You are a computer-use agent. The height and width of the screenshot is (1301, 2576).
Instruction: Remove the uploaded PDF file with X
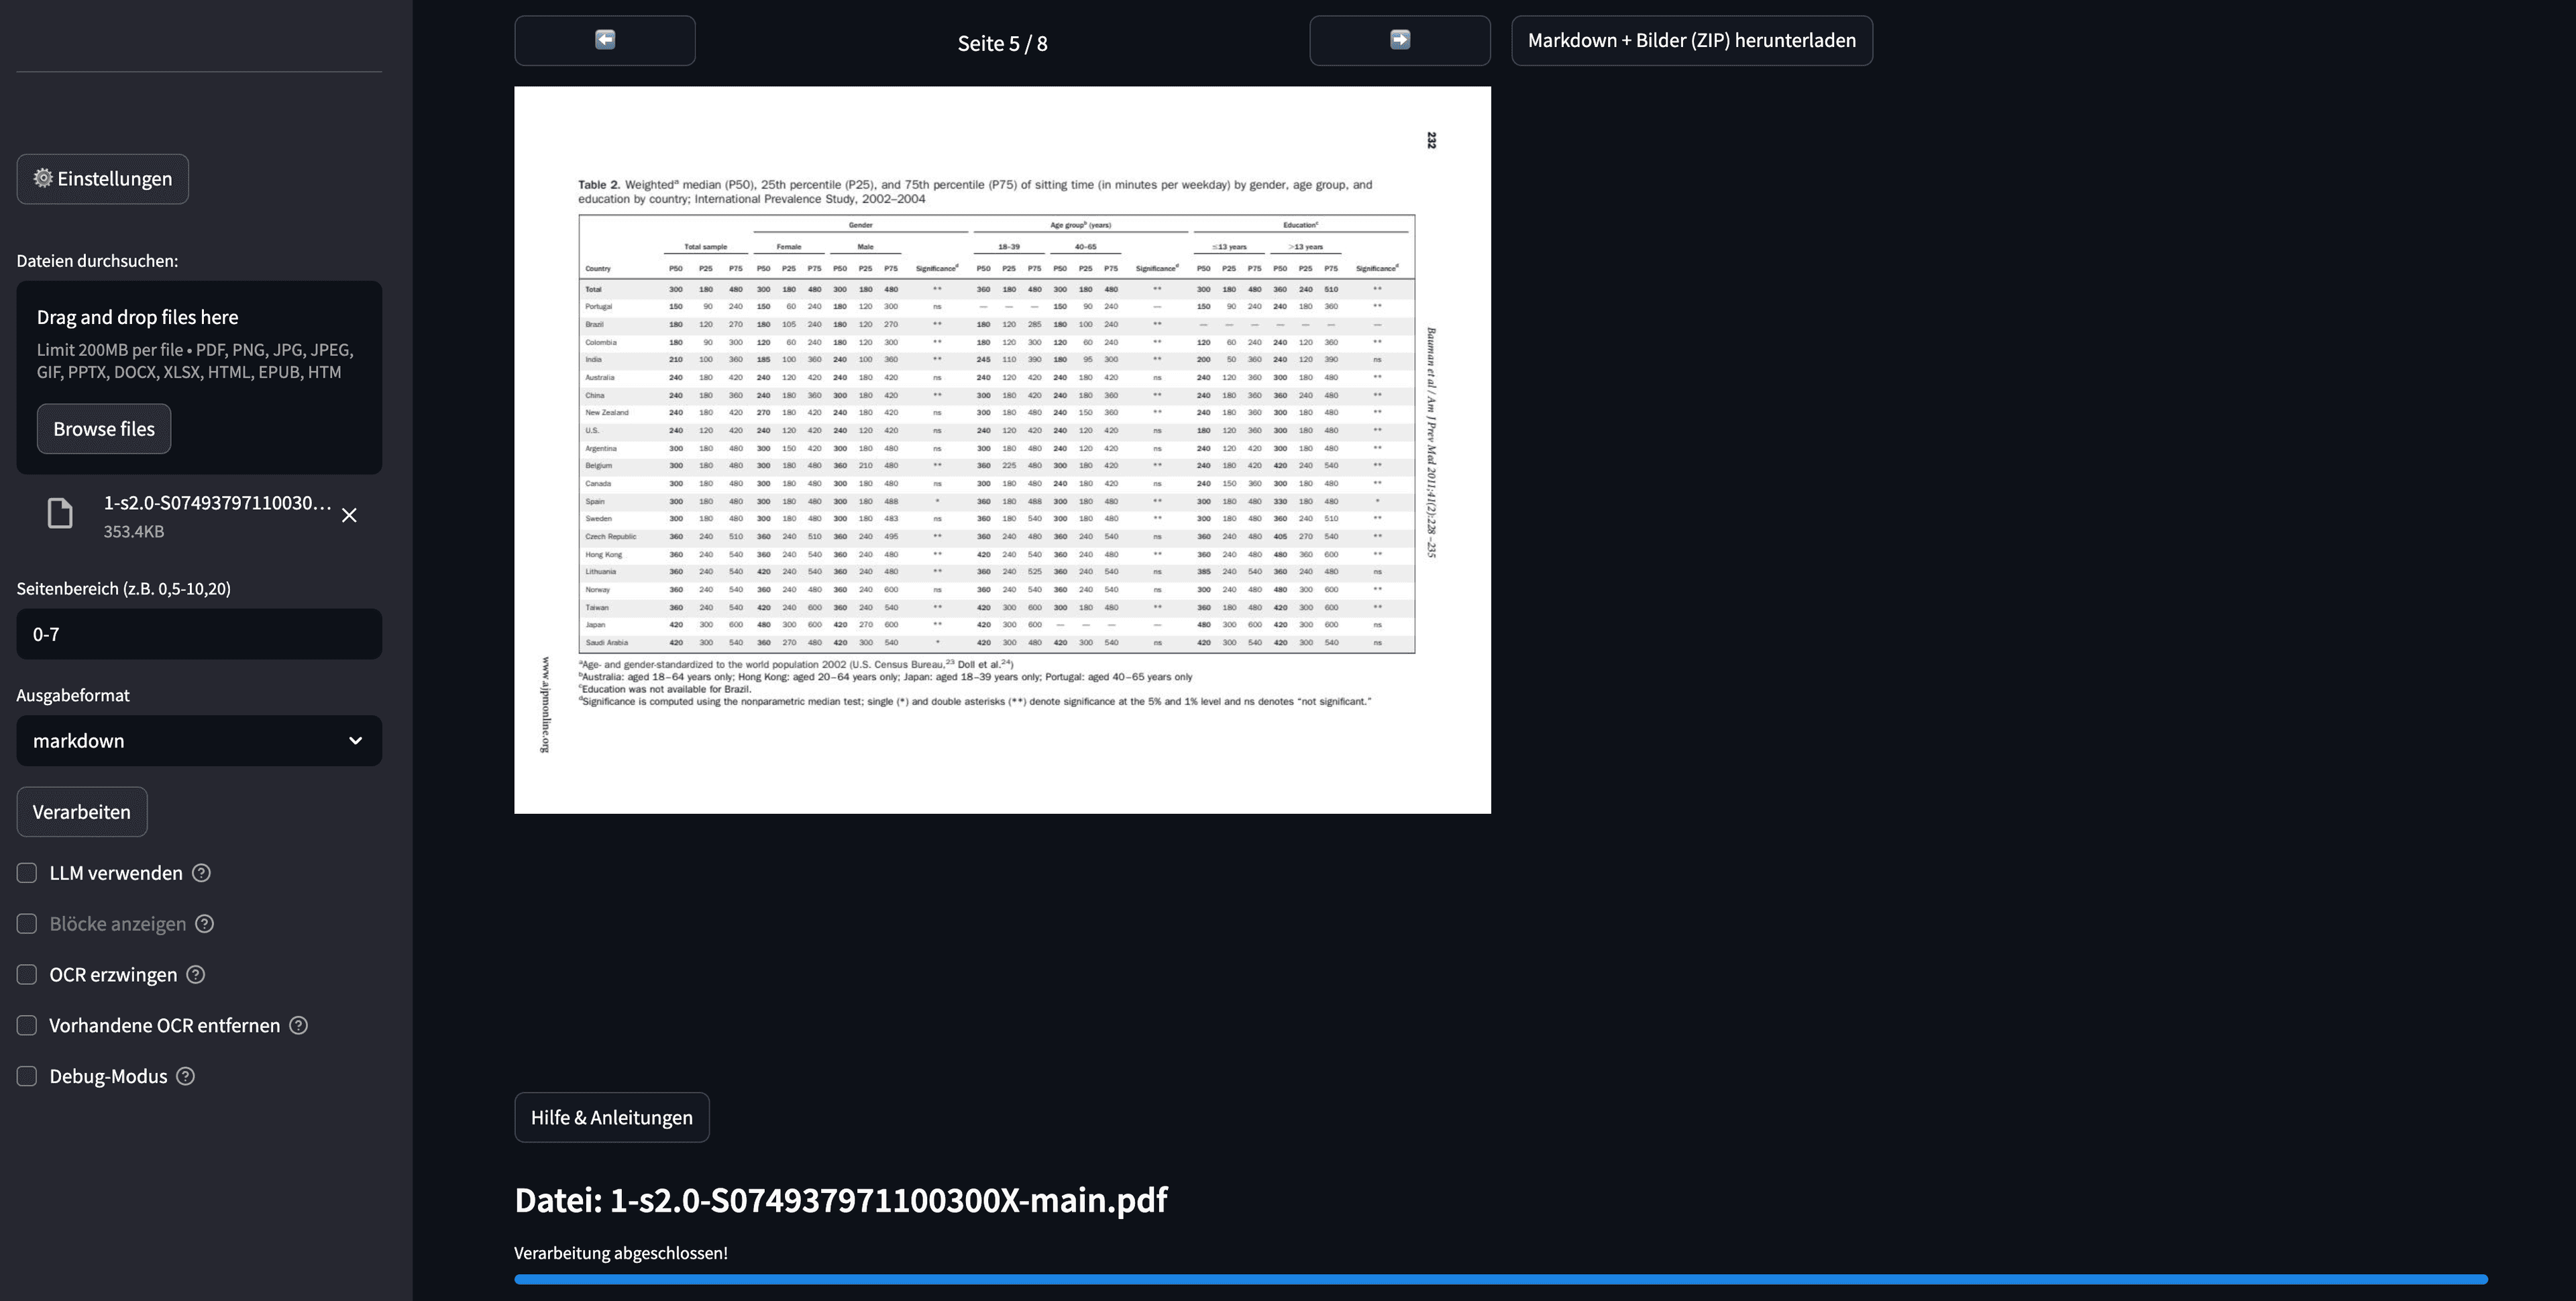(349, 515)
